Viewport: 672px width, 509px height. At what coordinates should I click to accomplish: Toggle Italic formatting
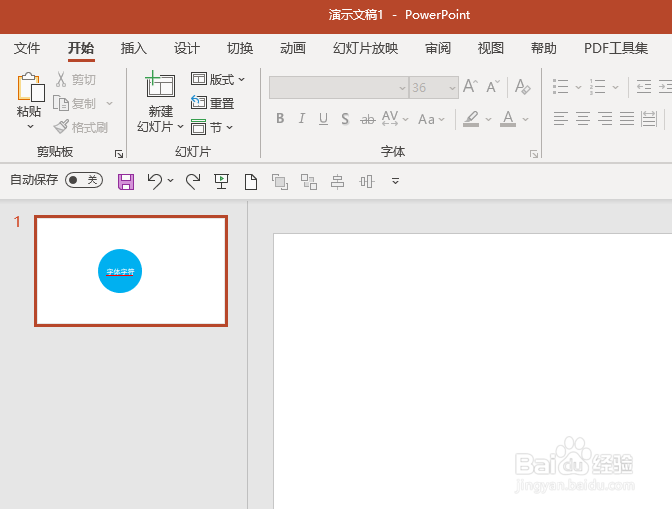(x=302, y=118)
